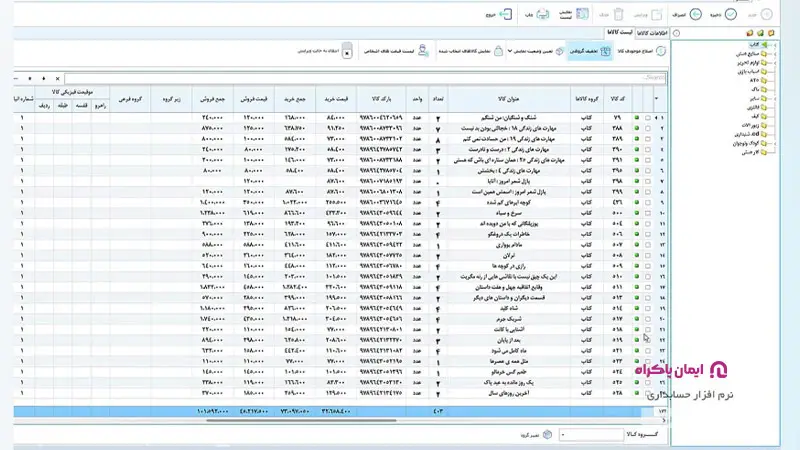Click the چاپ (print) printer icon
Image resolution: width=800 pixels, height=450 pixels.
(x=543, y=15)
